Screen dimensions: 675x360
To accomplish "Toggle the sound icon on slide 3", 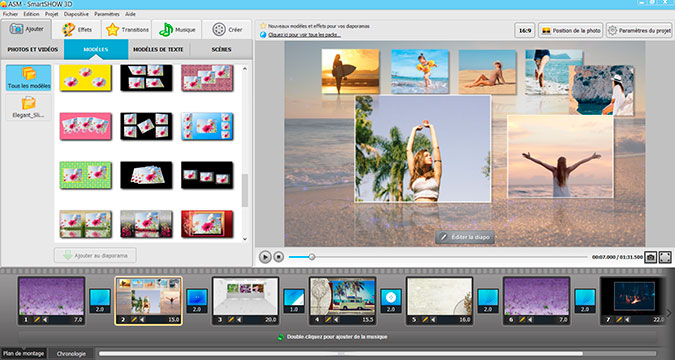I will coord(240,320).
